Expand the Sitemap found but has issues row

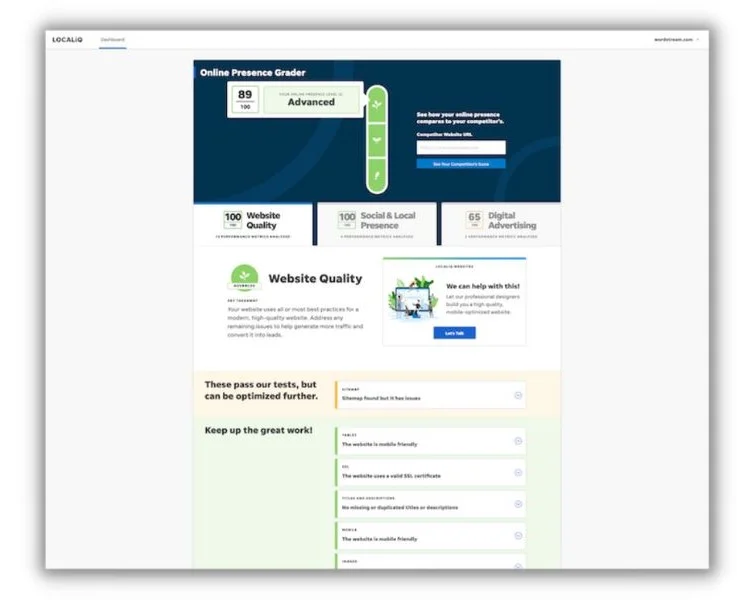(x=518, y=395)
